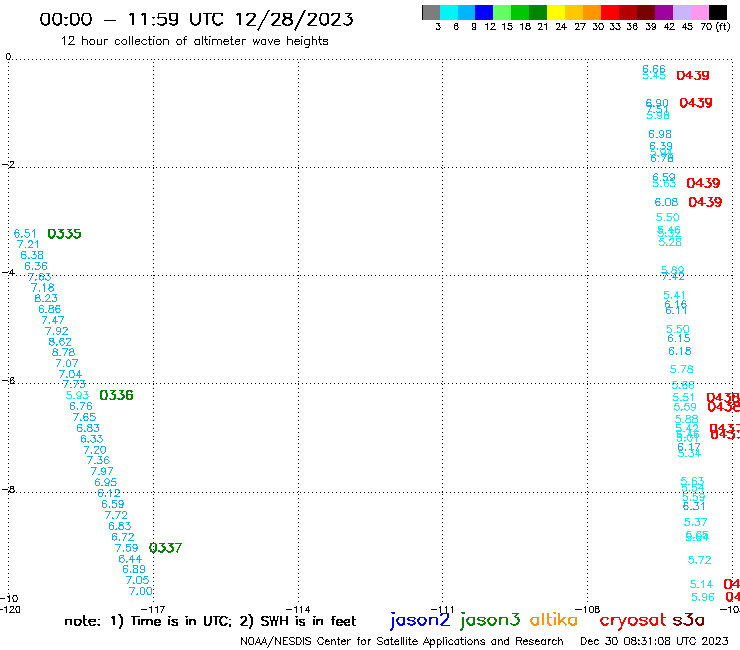Screen dimensions: 740x650
Task: Click the wave height value '5.28'
Action: (670, 242)
